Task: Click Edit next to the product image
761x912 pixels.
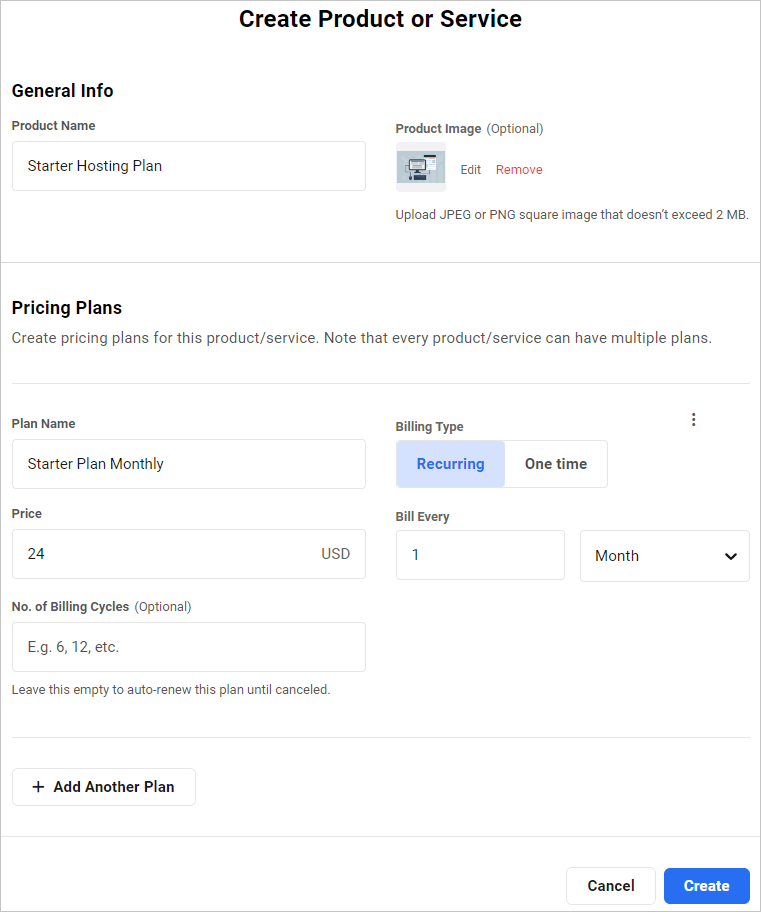Action: click(x=470, y=169)
